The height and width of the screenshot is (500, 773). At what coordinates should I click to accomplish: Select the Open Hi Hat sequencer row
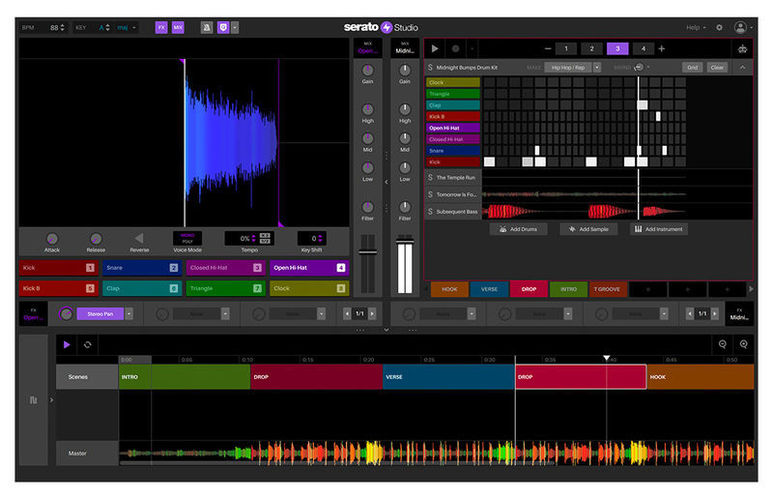coord(453,128)
